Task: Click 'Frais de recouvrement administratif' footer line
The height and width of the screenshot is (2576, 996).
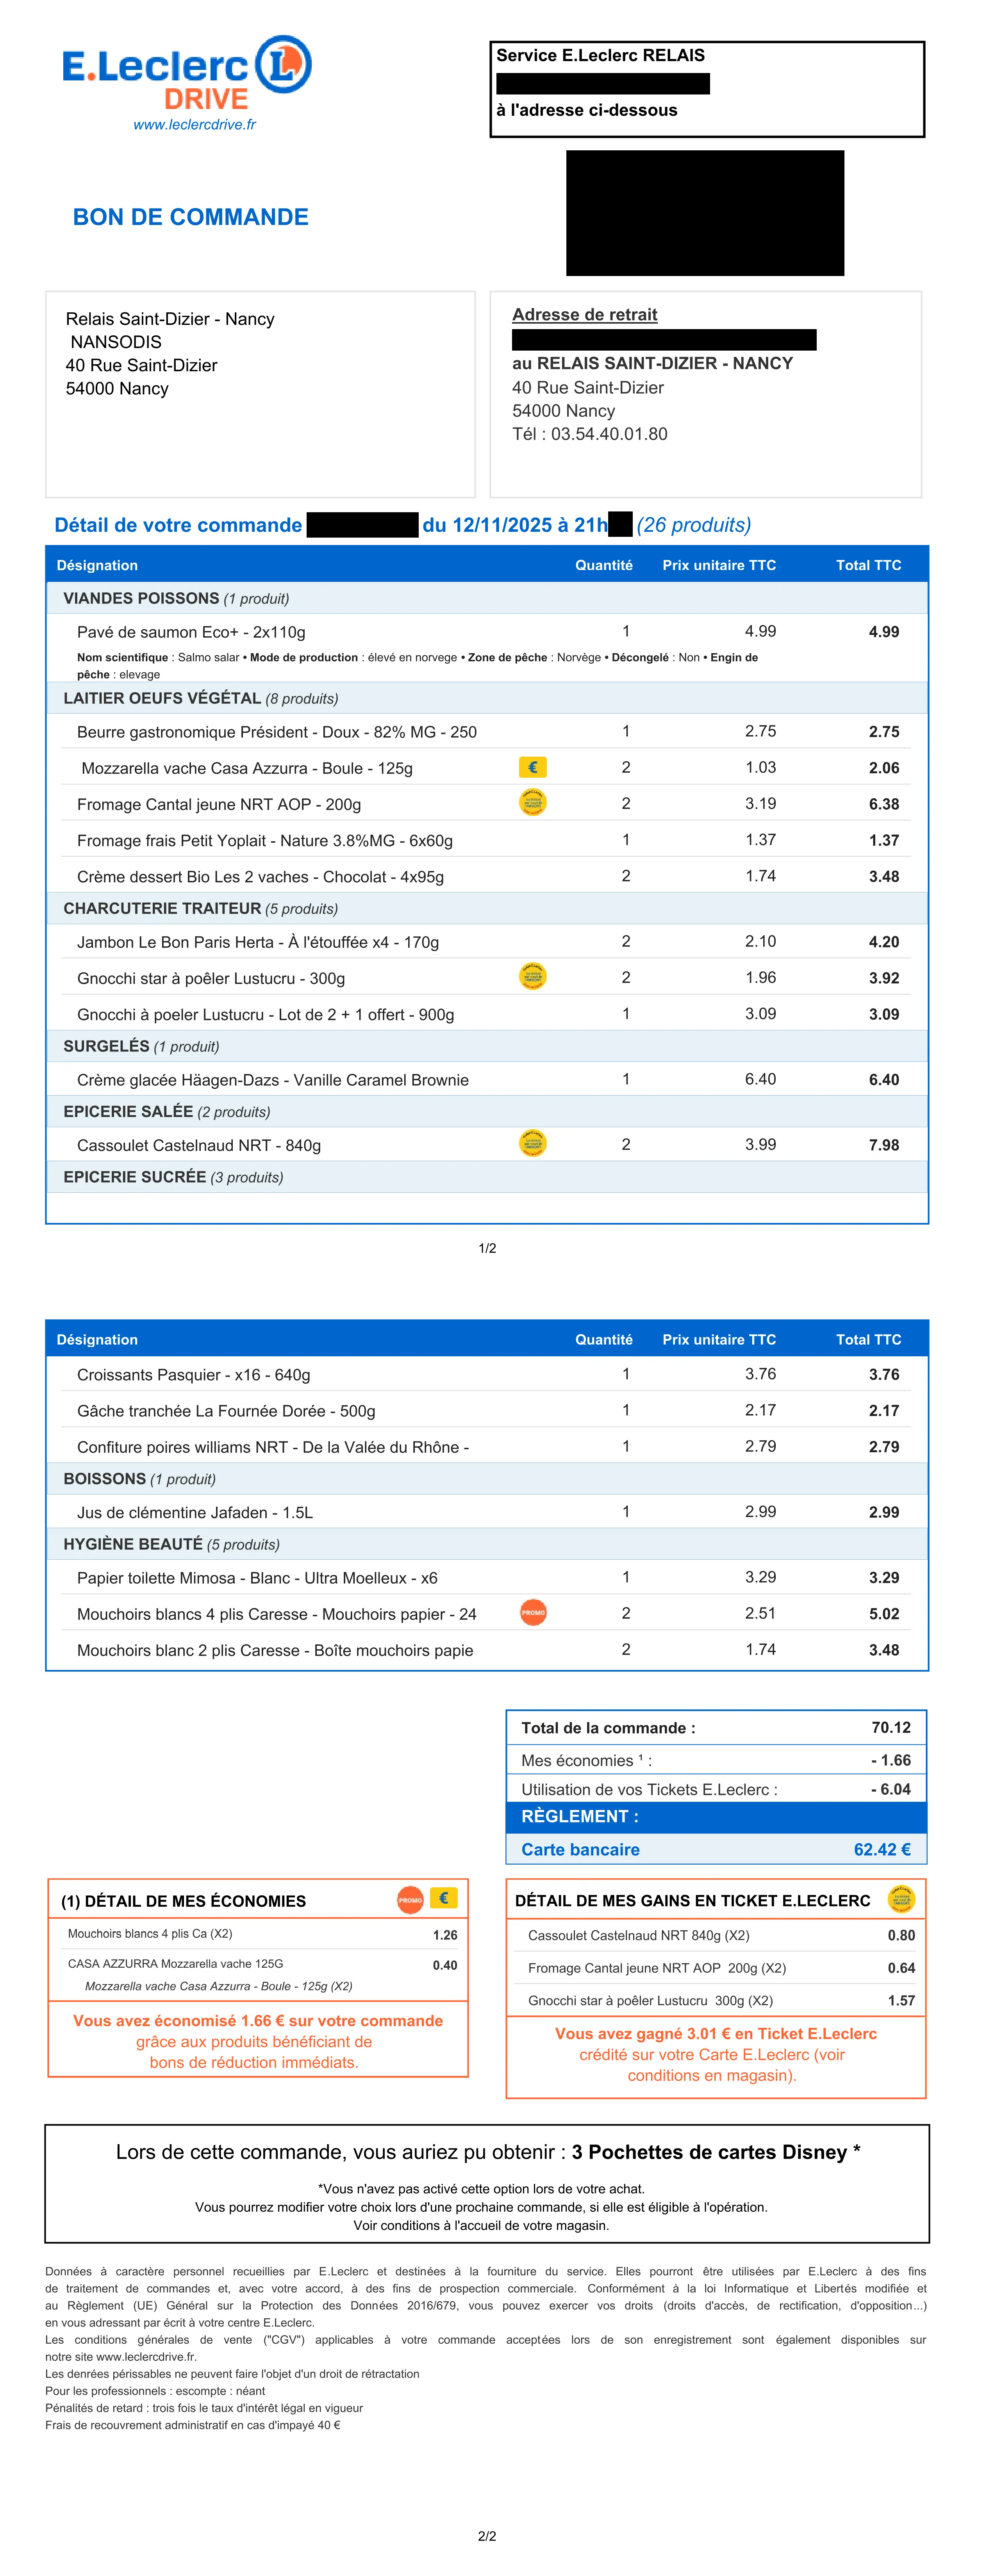Action: coord(193,2425)
